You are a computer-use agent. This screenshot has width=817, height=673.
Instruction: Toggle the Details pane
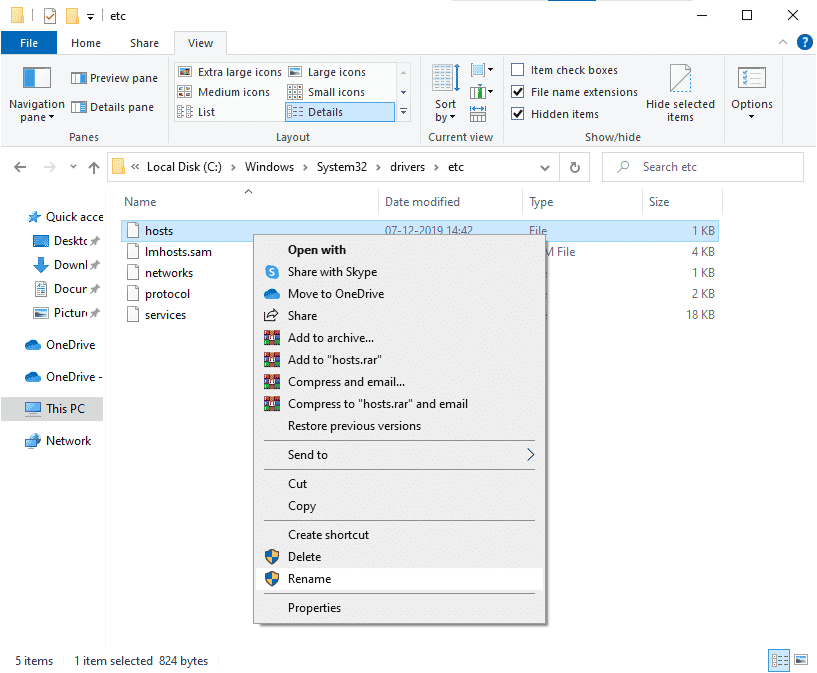point(113,107)
